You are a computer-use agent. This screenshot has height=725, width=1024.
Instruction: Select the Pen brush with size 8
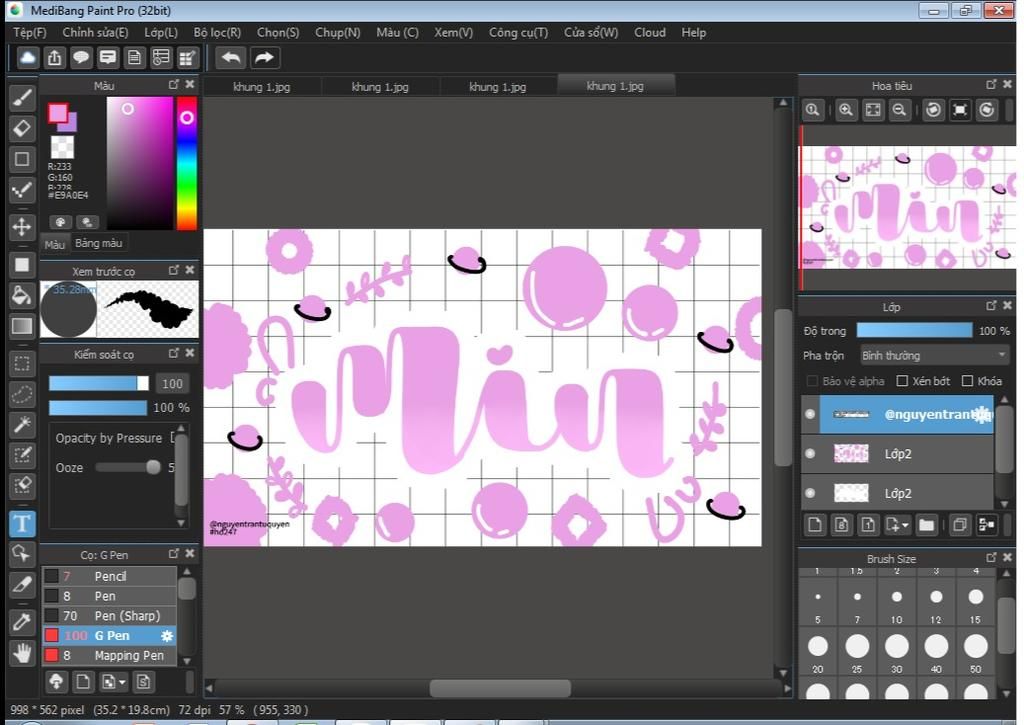109,596
